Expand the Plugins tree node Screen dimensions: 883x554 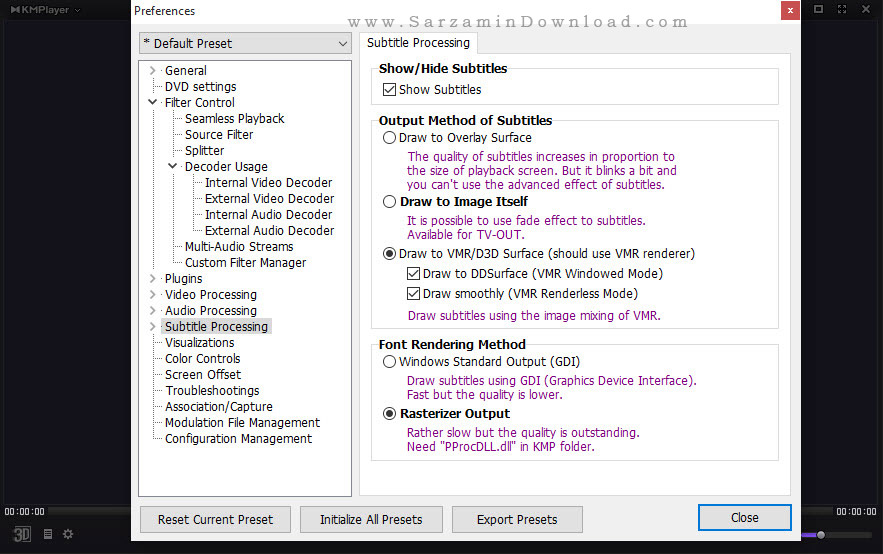pyautogui.click(x=153, y=279)
